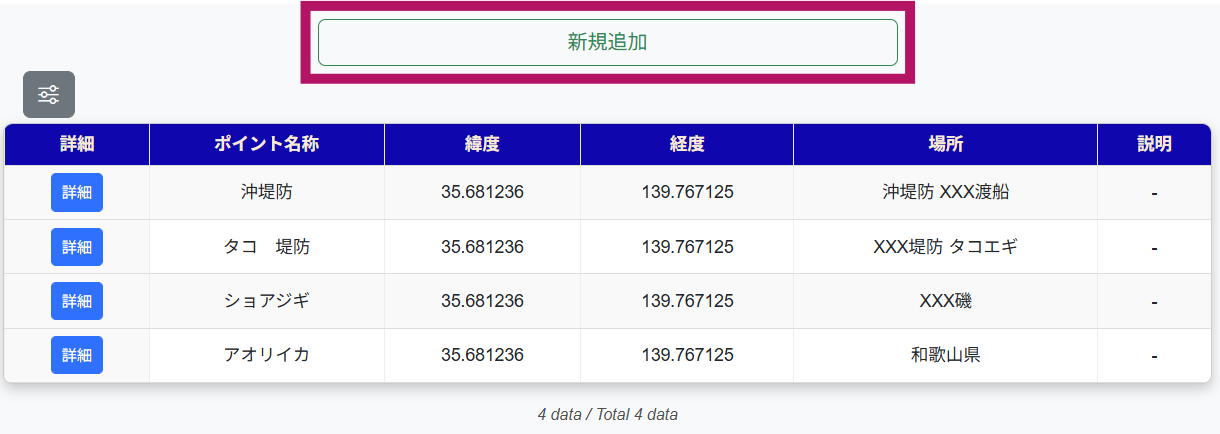Open 詳細 for the アオリイカ row
Image resolution: width=1220 pixels, height=434 pixels.
point(77,355)
